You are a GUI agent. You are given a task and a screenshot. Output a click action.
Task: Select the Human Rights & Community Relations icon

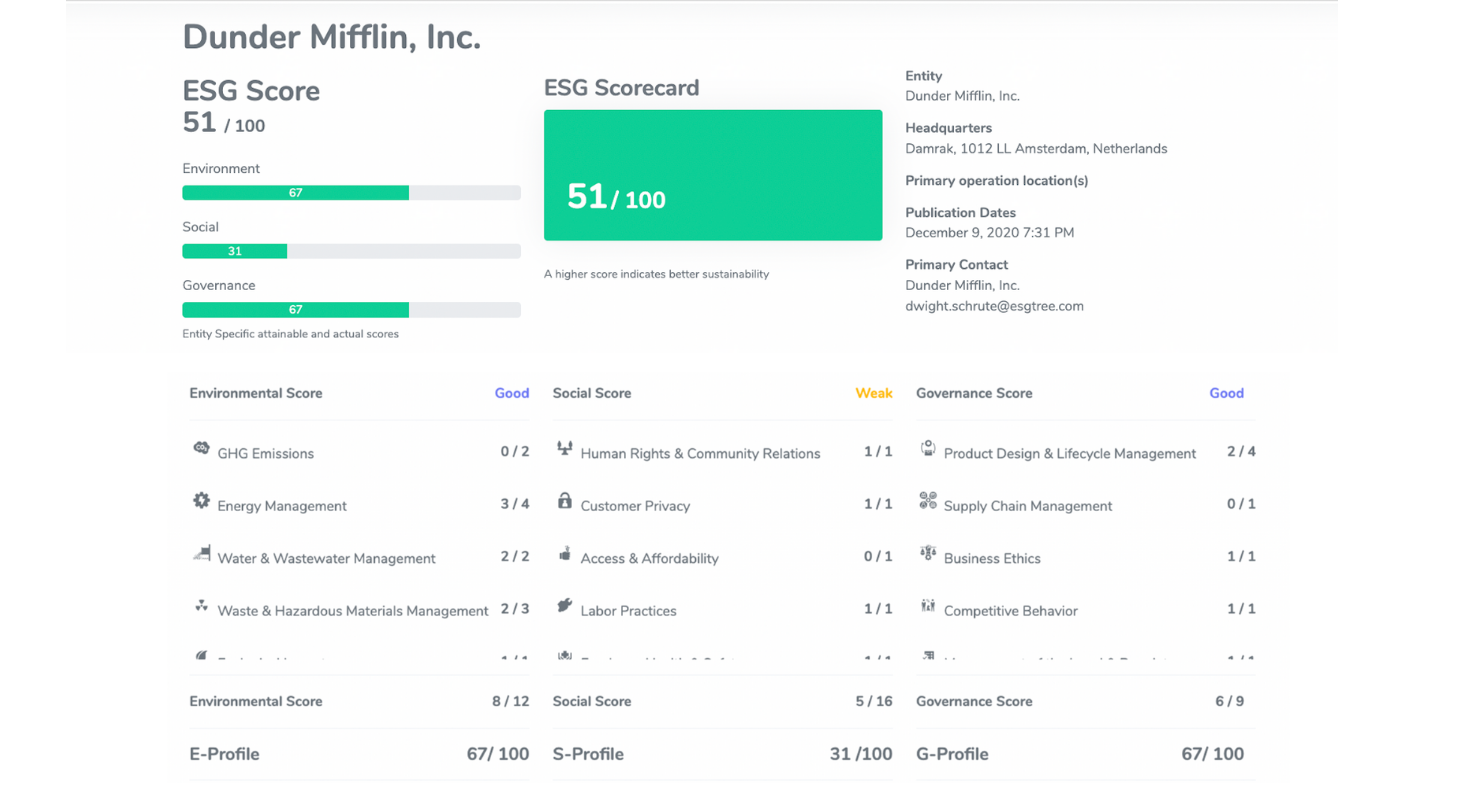[x=563, y=450]
